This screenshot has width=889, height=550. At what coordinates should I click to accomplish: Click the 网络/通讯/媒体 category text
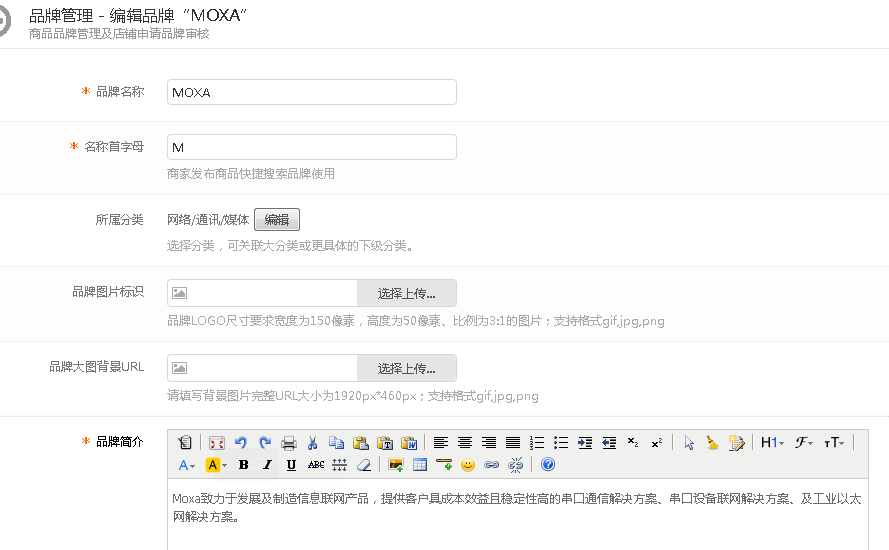208,220
